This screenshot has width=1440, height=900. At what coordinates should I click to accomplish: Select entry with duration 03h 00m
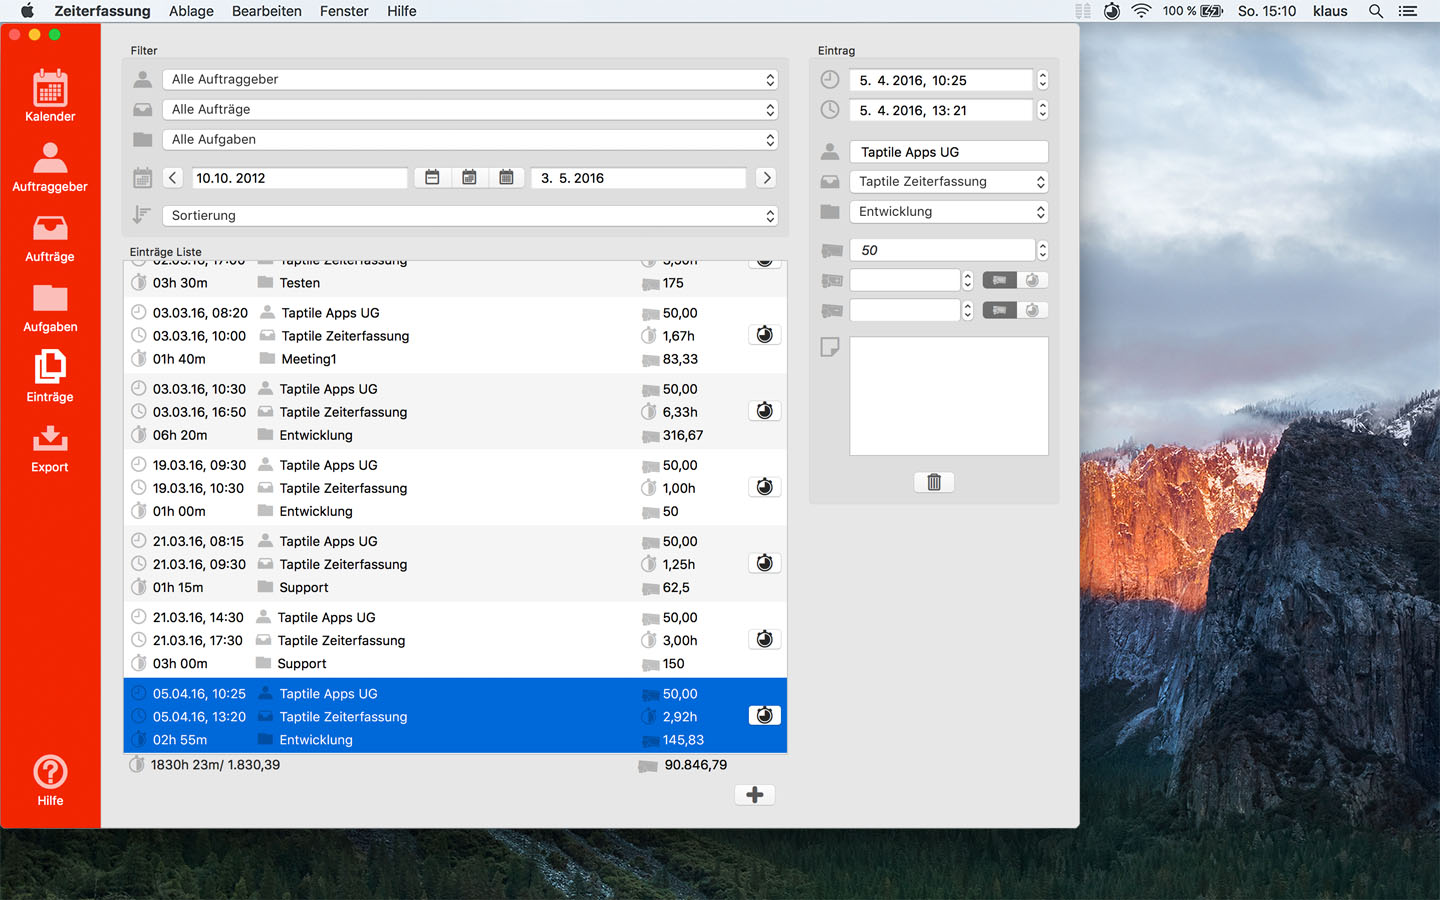455,640
